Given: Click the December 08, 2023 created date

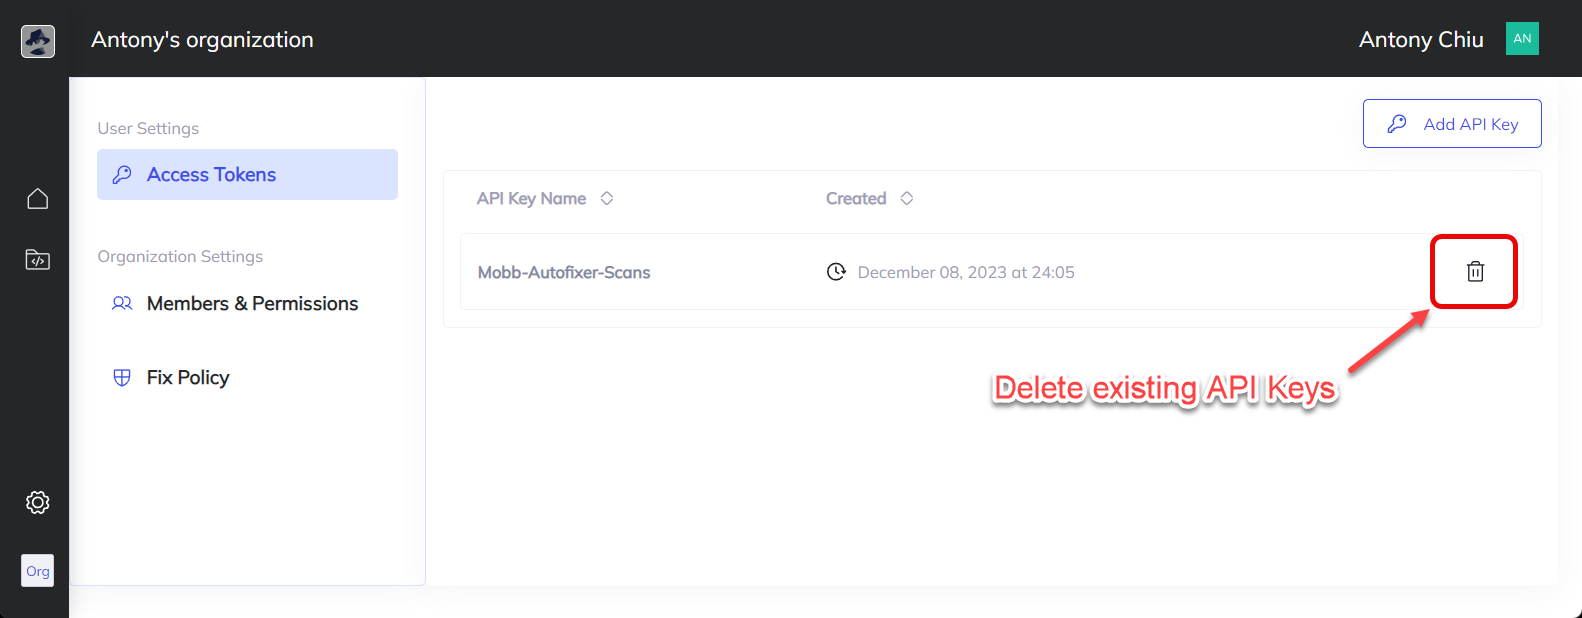Looking at the screenshot, I should 966,272.
